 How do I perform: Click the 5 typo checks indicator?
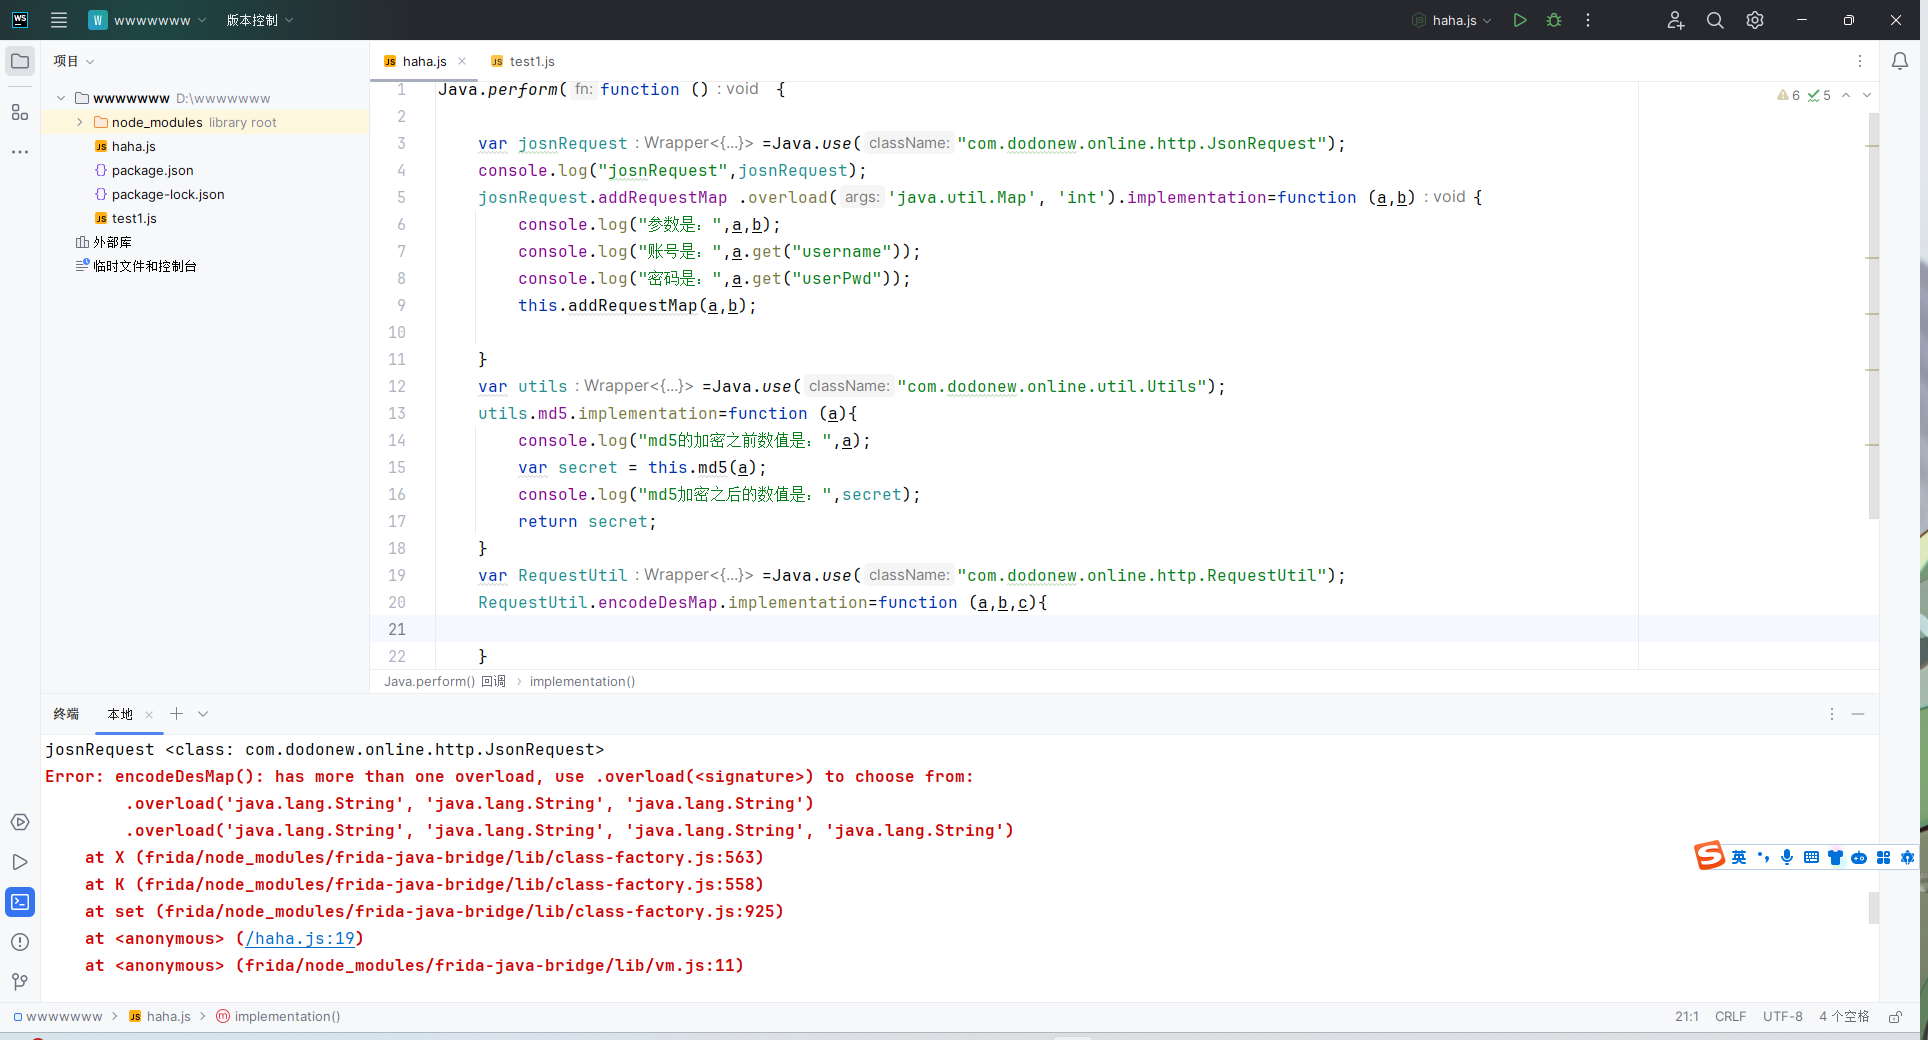[x=1820, y=95]
